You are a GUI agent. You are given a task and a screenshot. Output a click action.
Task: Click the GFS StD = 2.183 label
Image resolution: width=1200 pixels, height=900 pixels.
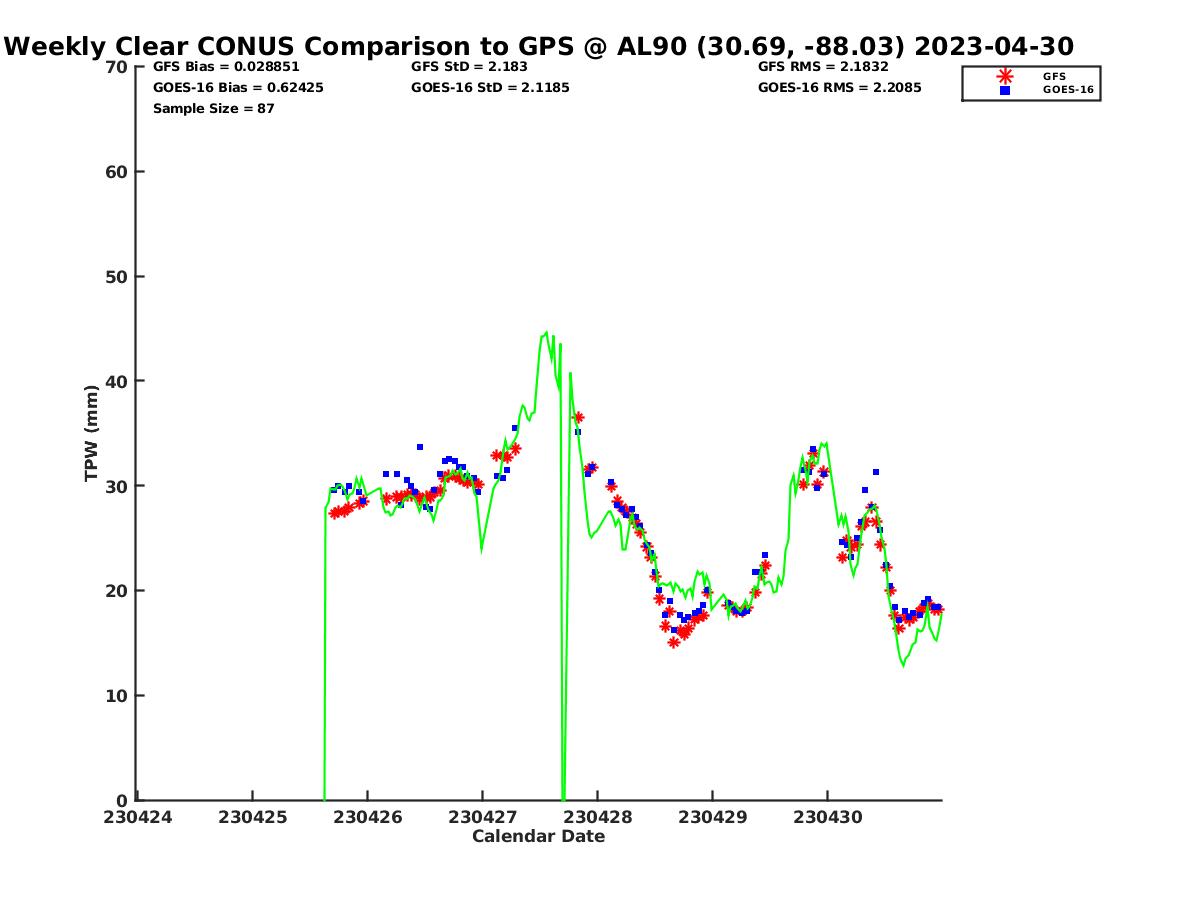click(x=469, y=67)
